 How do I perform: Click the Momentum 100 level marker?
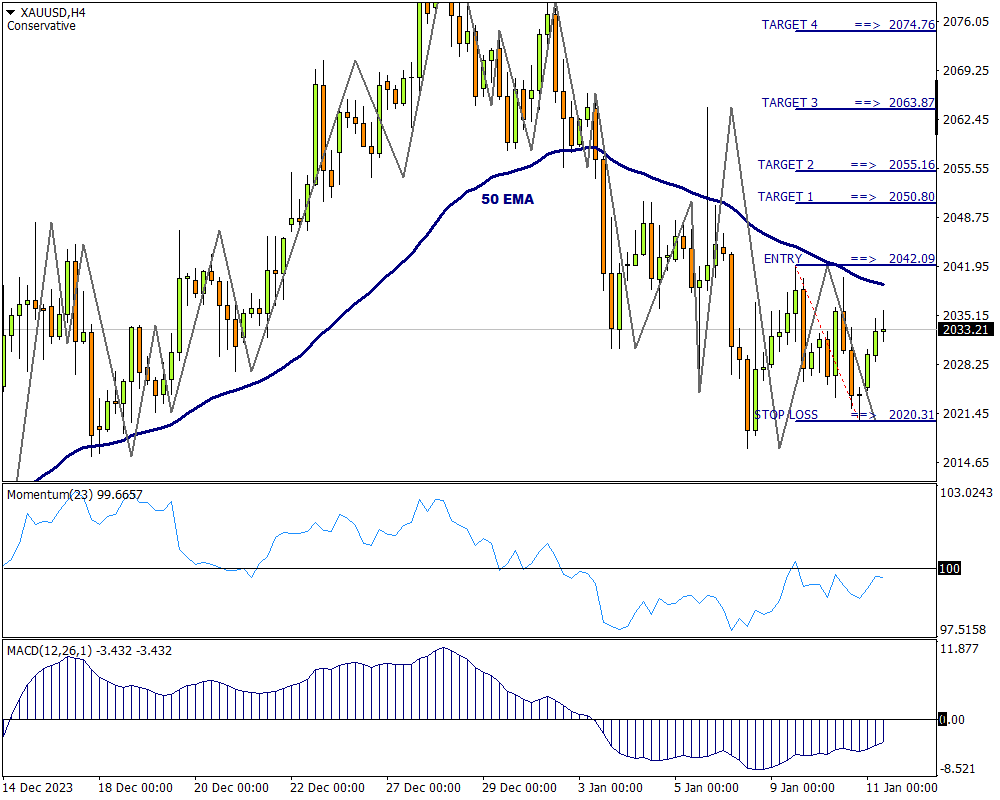coord(948,569)
